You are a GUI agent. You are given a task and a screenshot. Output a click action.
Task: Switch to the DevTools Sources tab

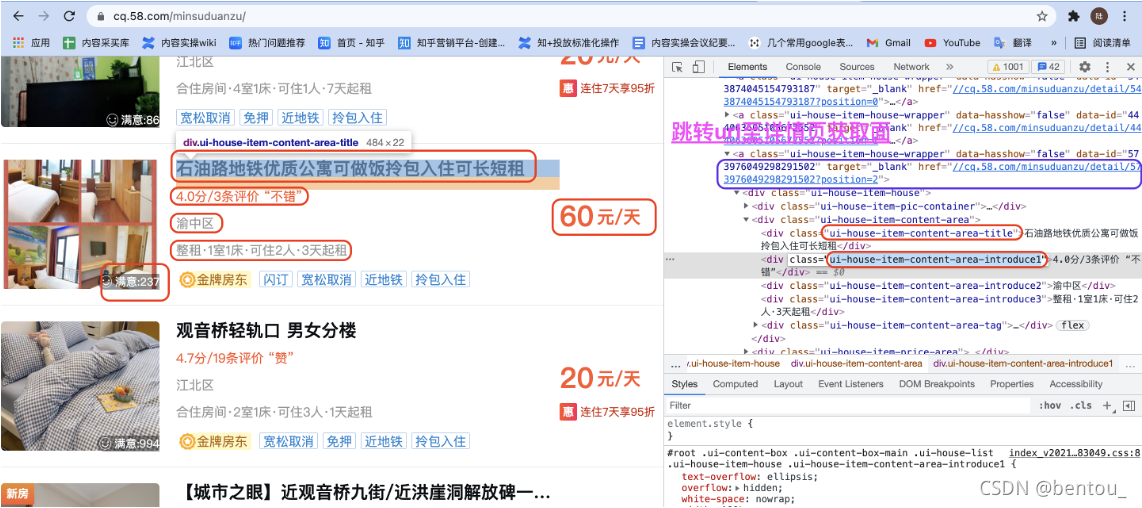(x=856, y=67)
